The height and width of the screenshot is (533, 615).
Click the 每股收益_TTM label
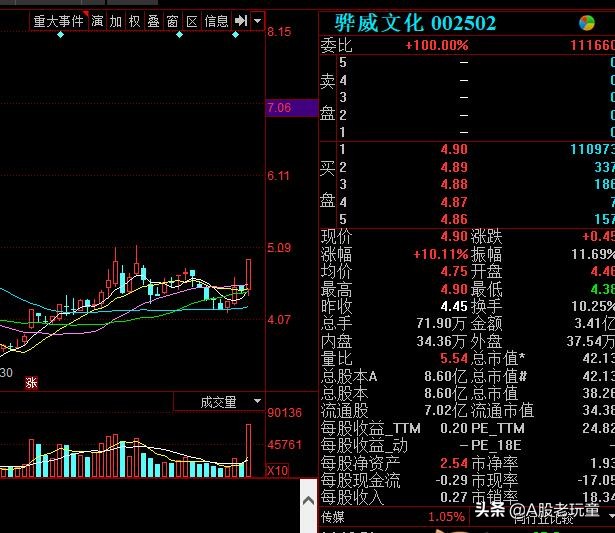371,428
